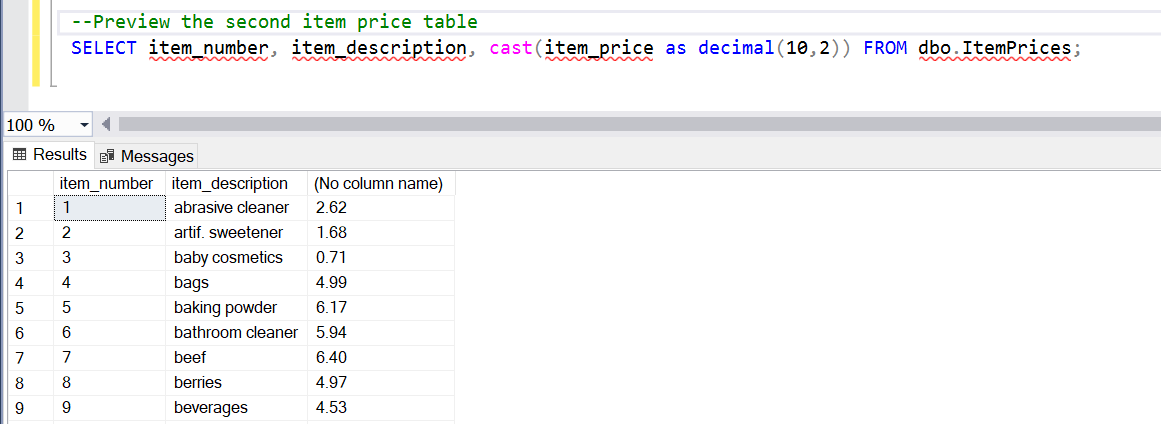1161x424 pixels.
Task: Select the abrasive cleaner cell
Action: 236,208
